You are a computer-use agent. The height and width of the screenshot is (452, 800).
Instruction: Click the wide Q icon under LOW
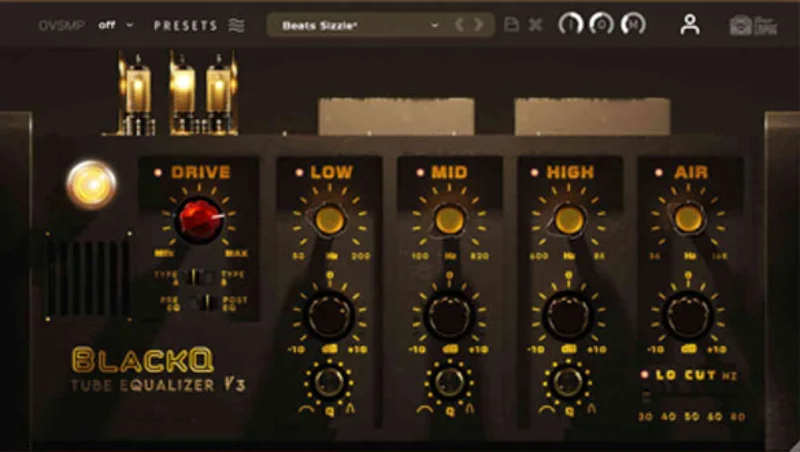[306, 410]
